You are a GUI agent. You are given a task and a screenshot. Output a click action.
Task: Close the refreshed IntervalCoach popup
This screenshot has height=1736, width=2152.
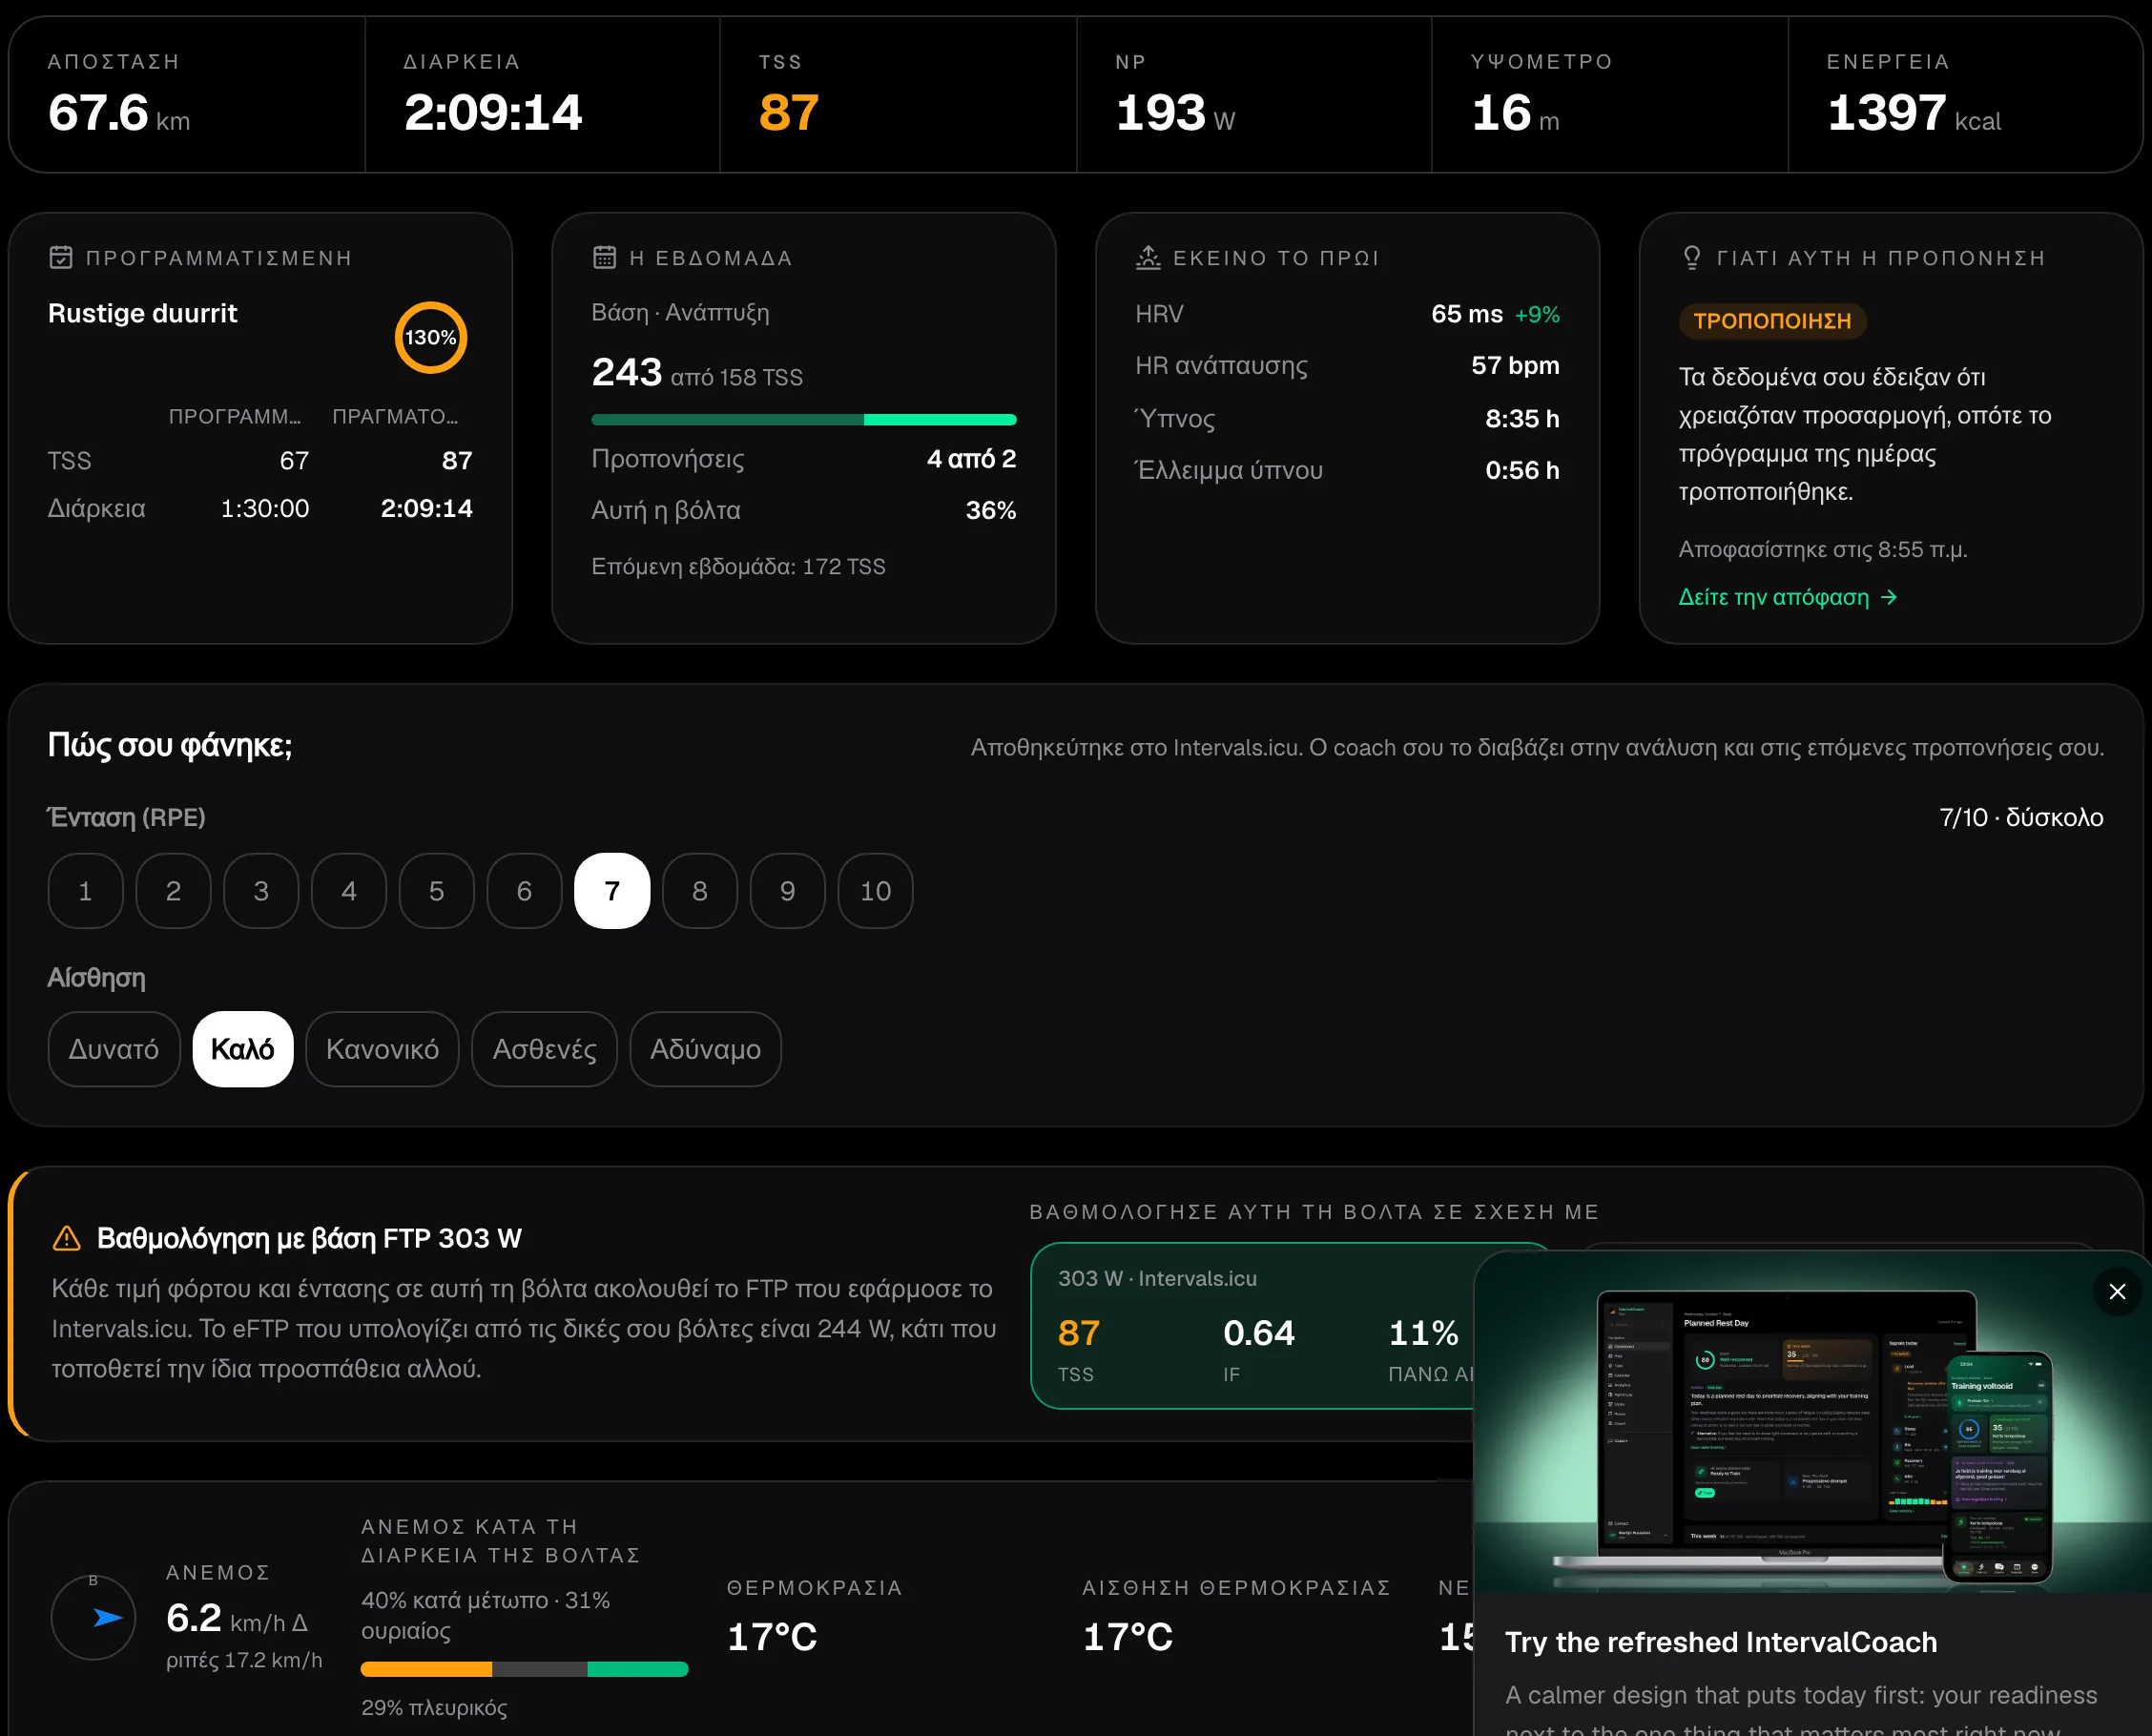click(x=2117, y=1291)
